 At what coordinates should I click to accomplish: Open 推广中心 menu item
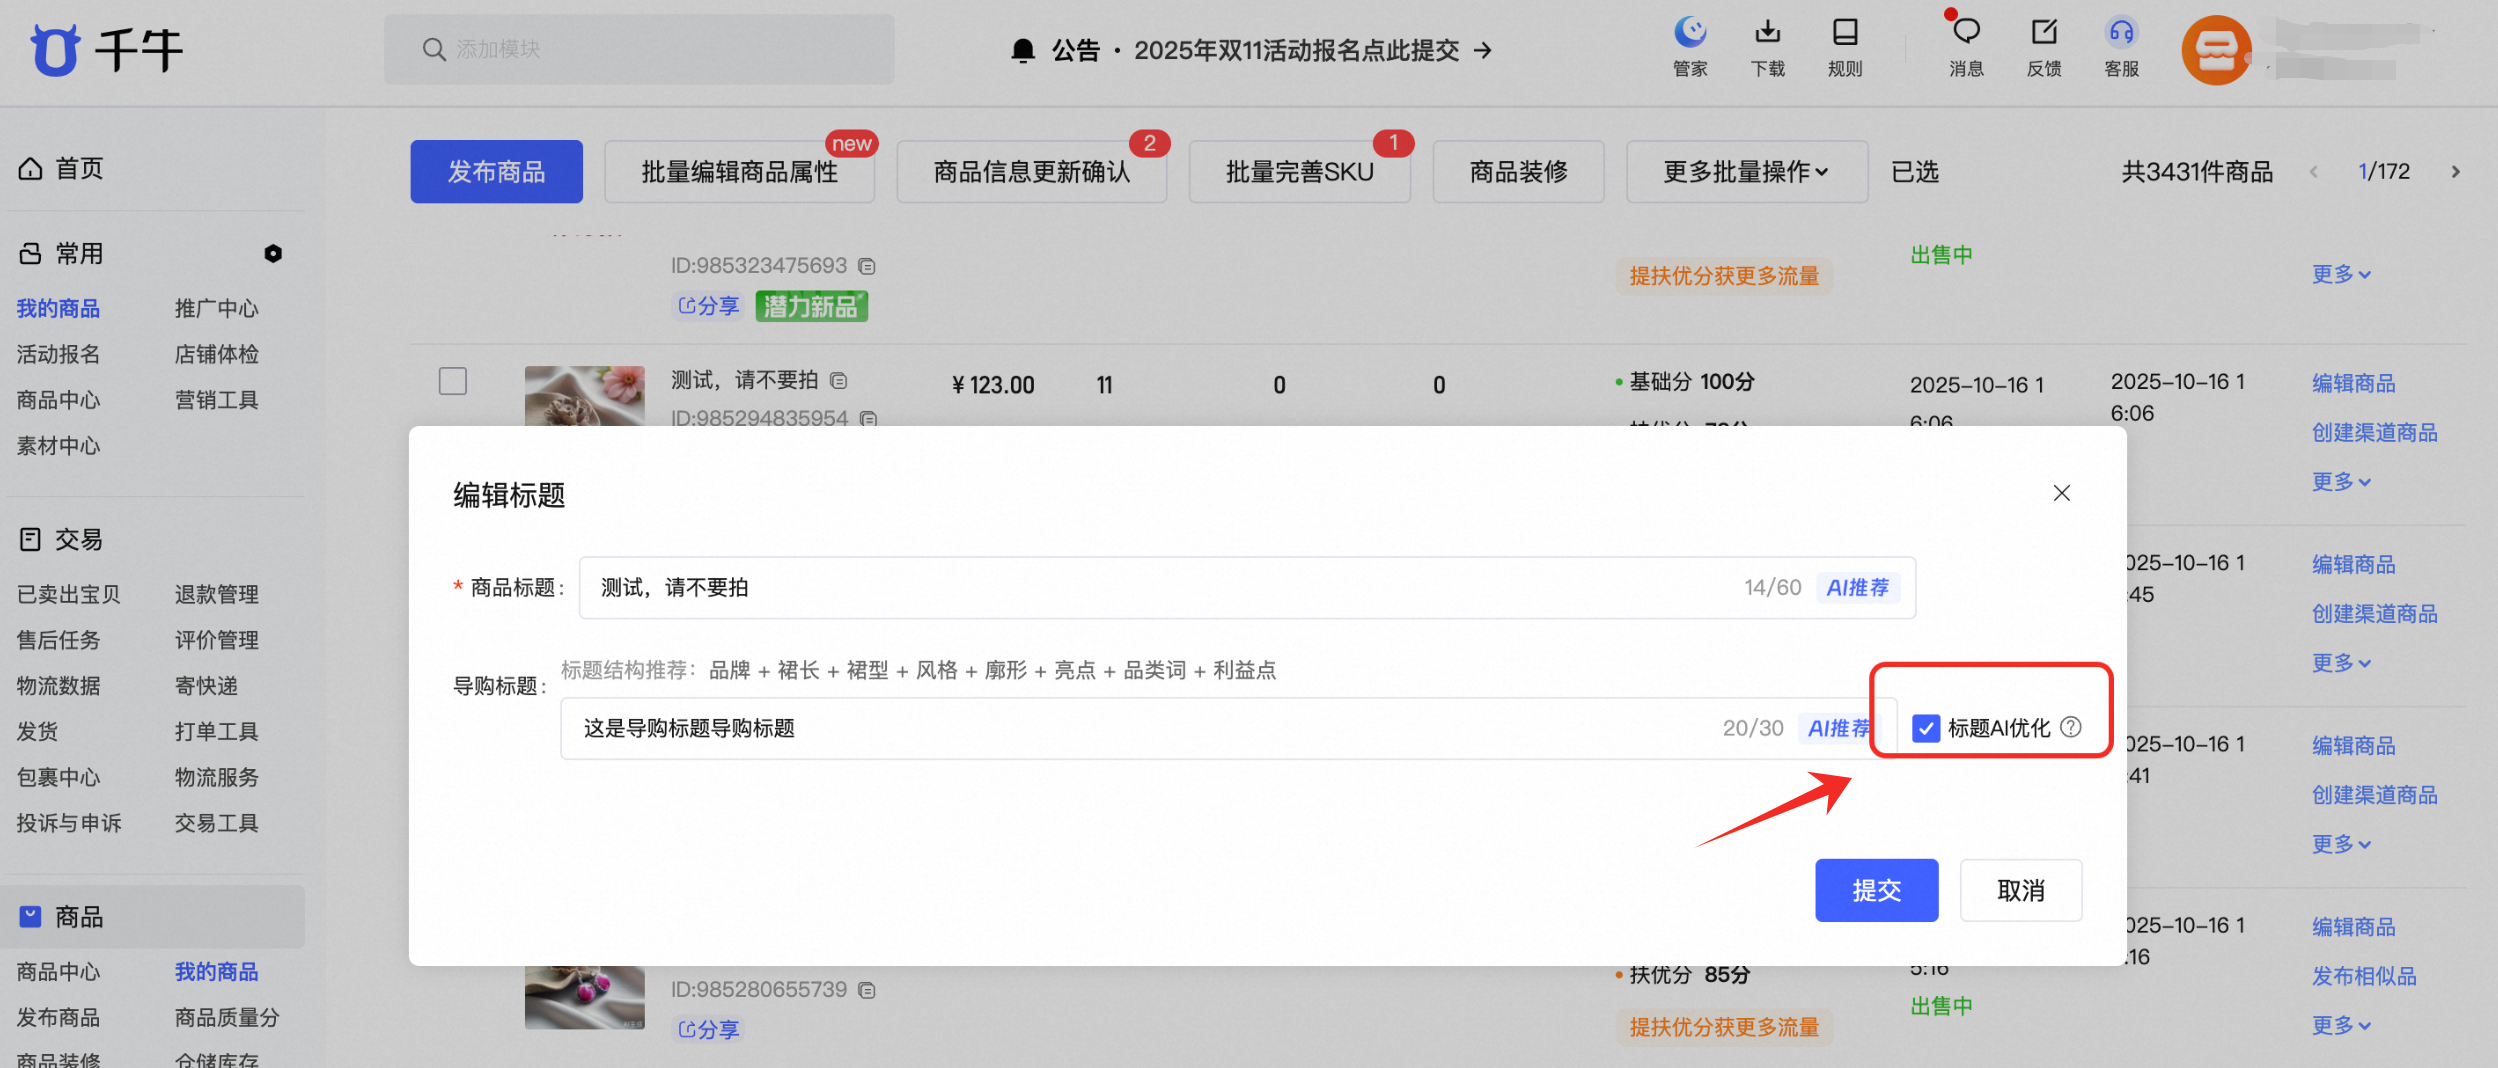216,309
